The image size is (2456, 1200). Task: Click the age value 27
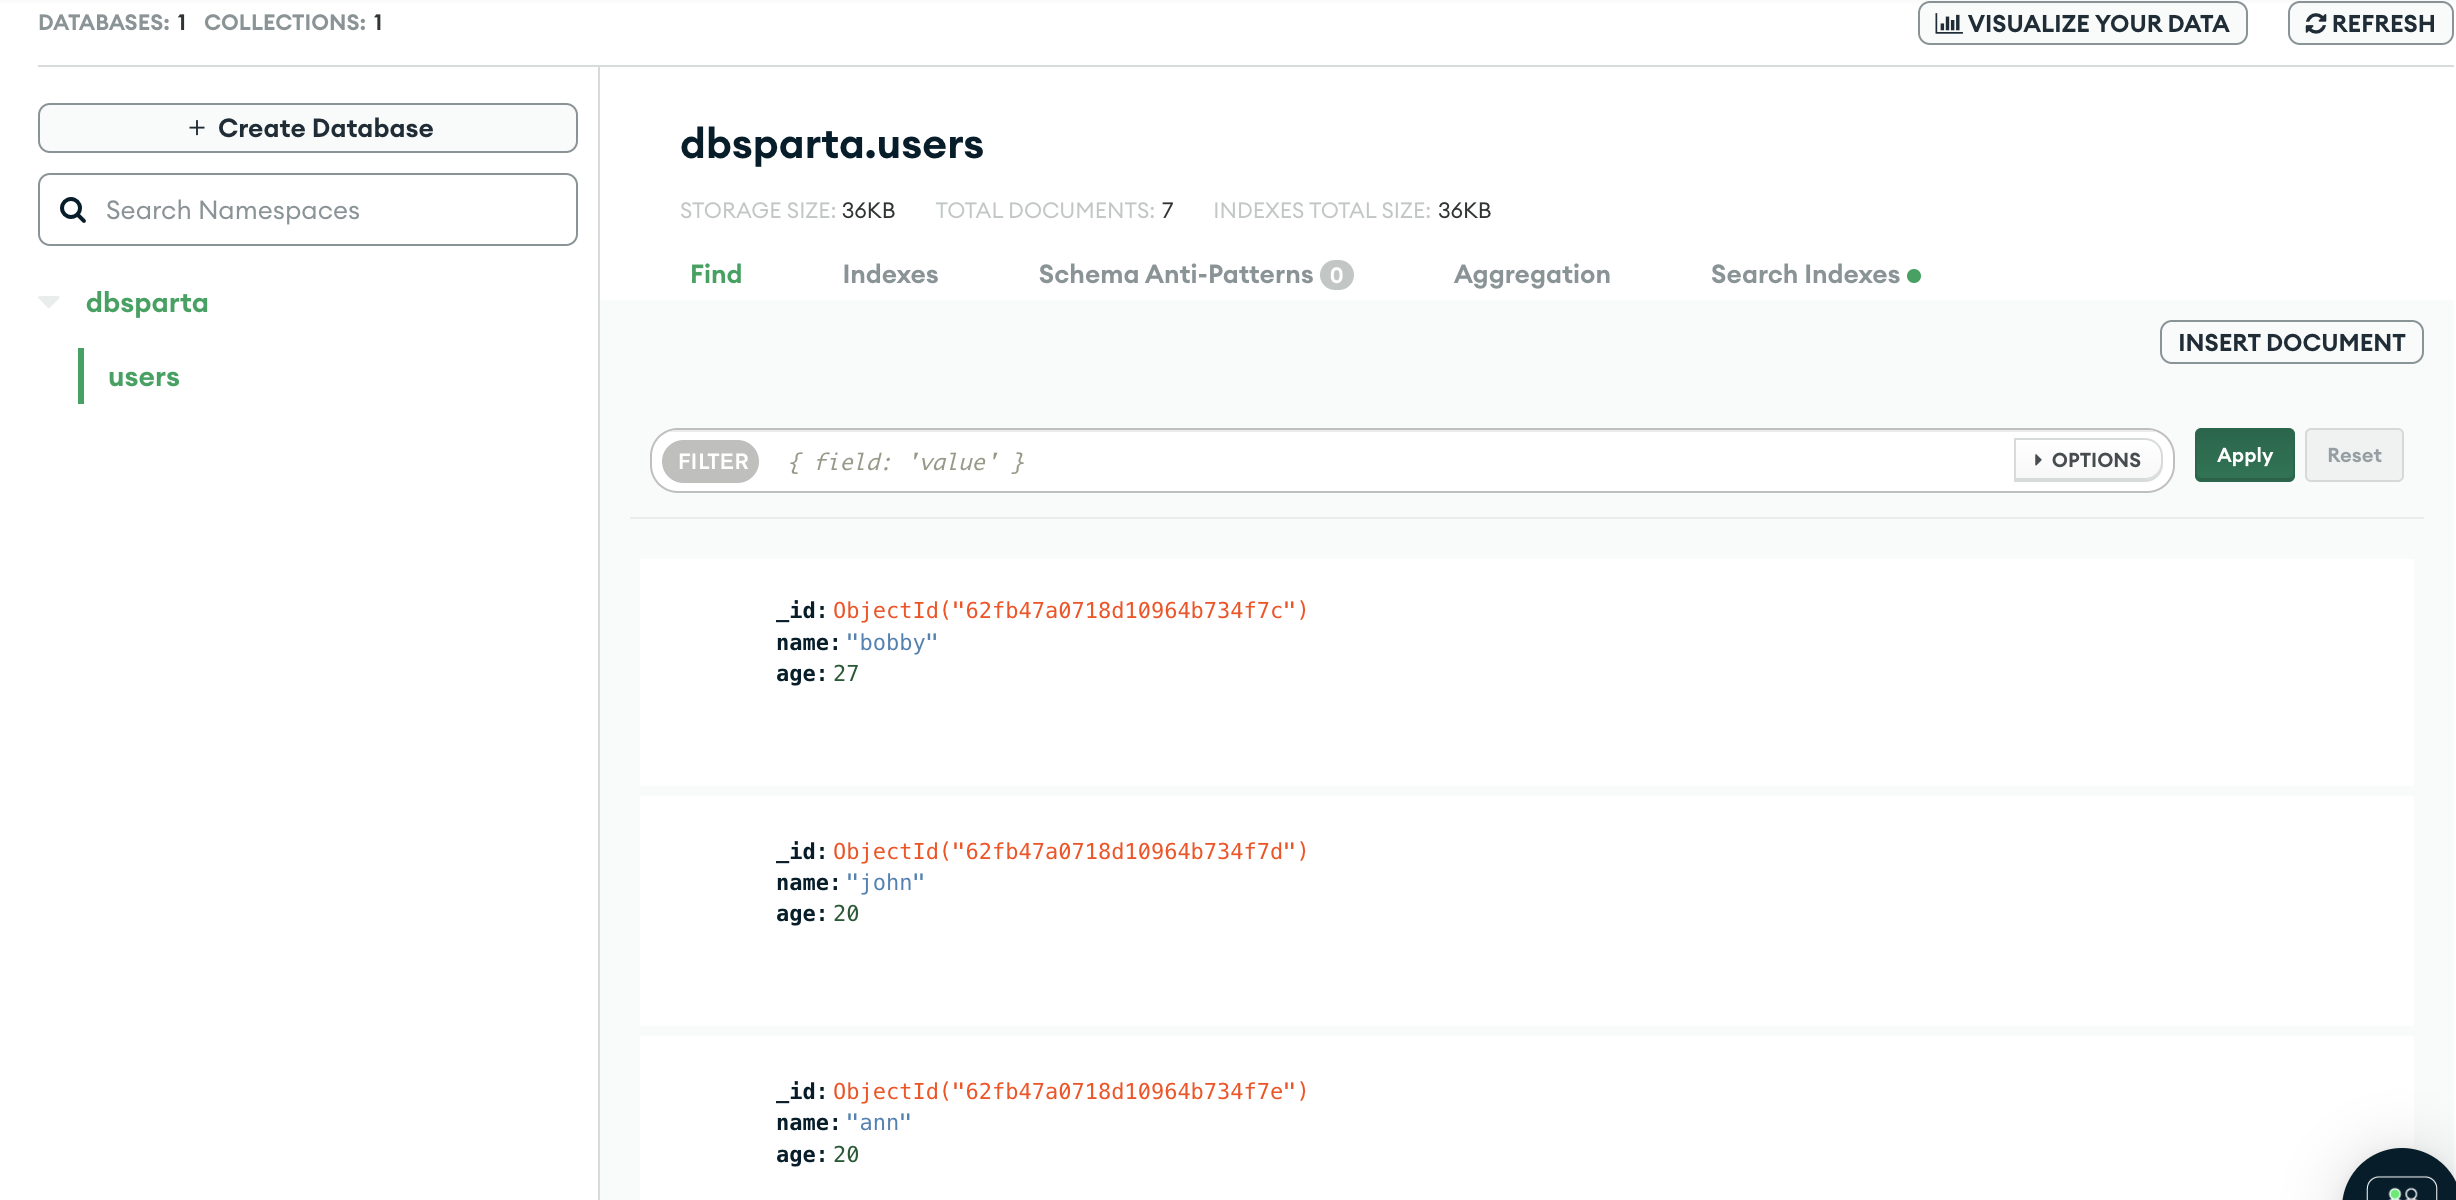tap(846, 674)
